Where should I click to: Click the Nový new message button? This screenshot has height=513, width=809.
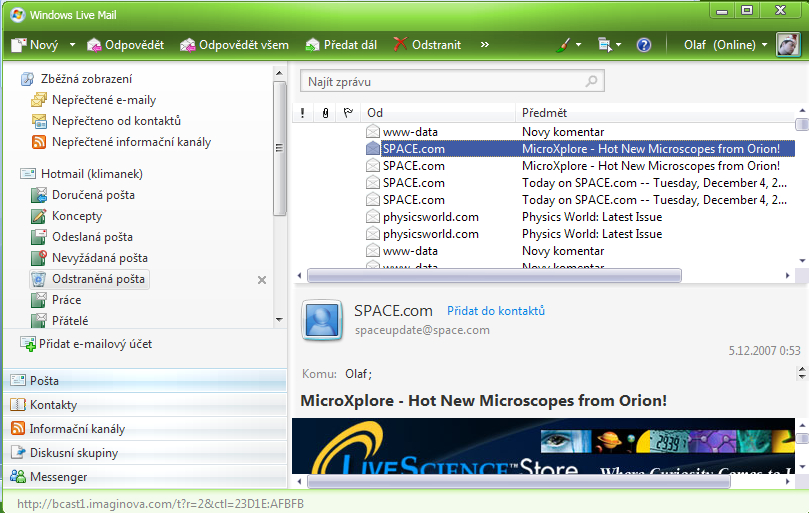coord(35,45)
